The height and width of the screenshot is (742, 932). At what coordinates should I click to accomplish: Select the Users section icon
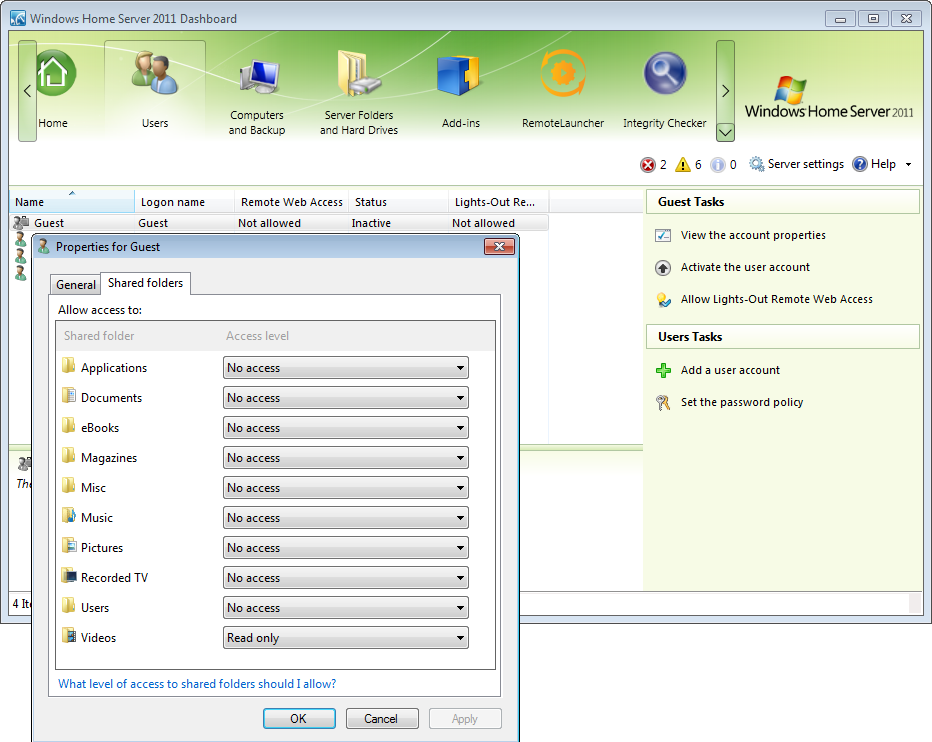tap(155, 73)
